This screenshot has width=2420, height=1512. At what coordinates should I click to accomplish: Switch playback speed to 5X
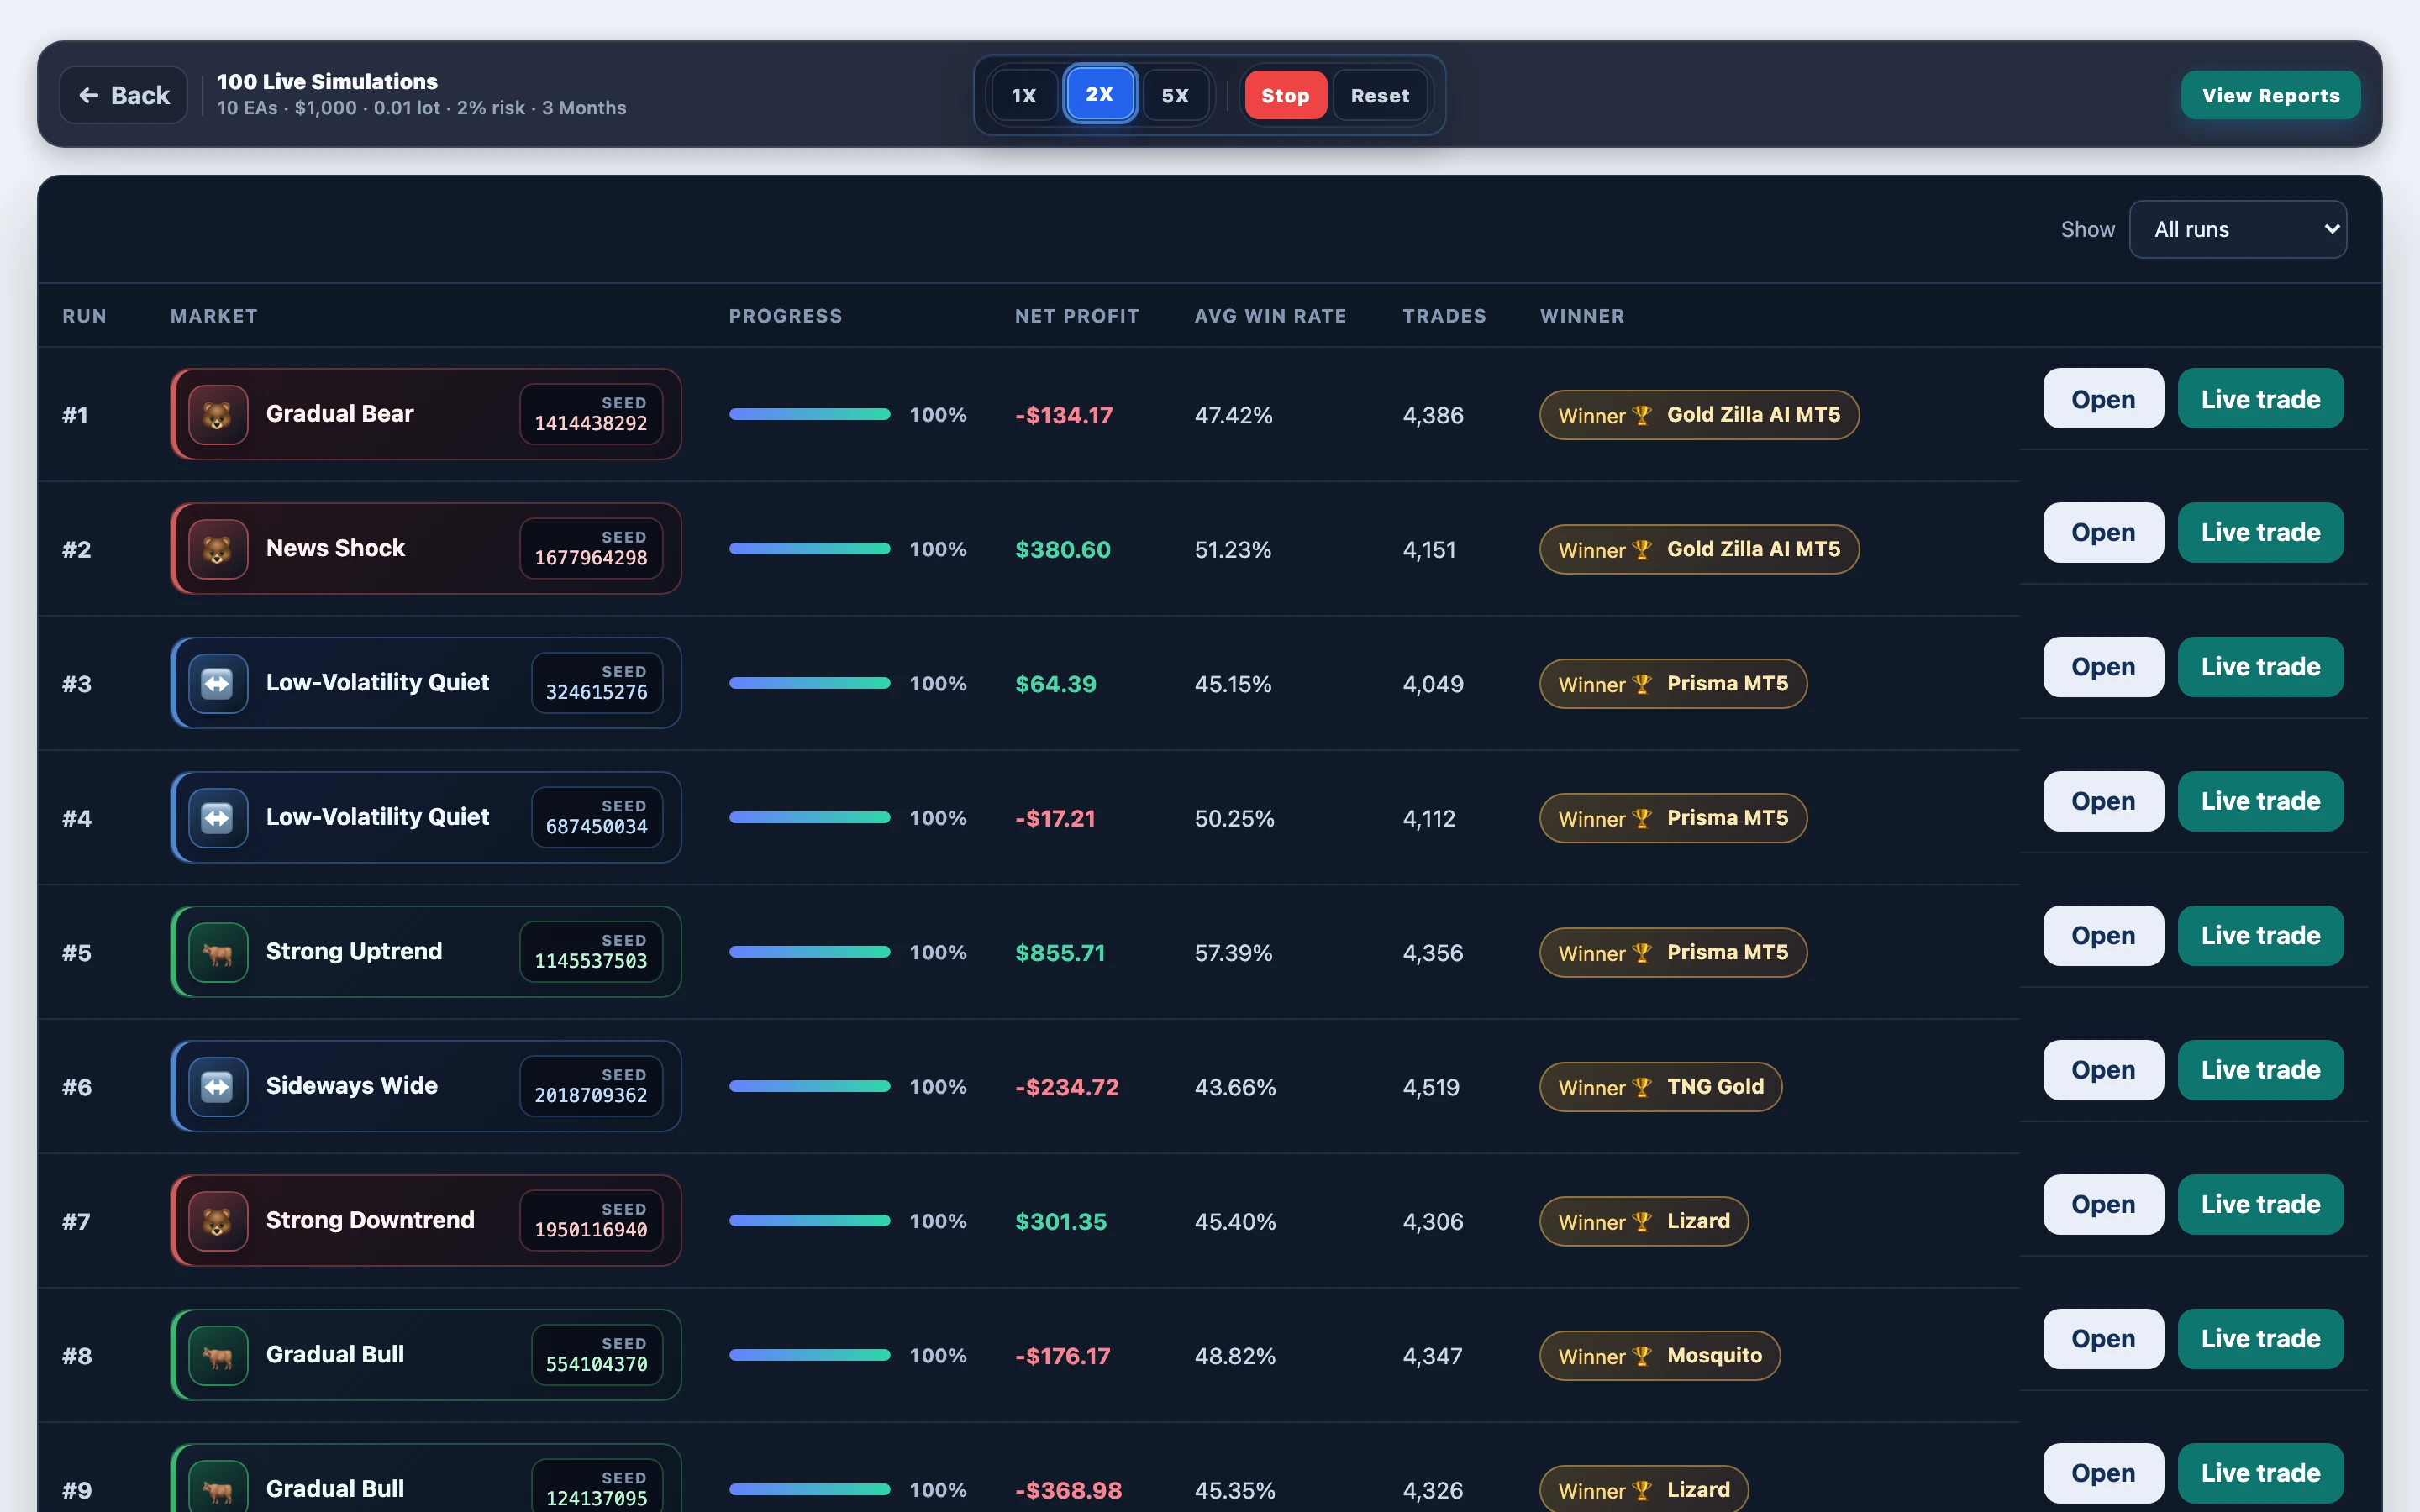point(1175,95)
